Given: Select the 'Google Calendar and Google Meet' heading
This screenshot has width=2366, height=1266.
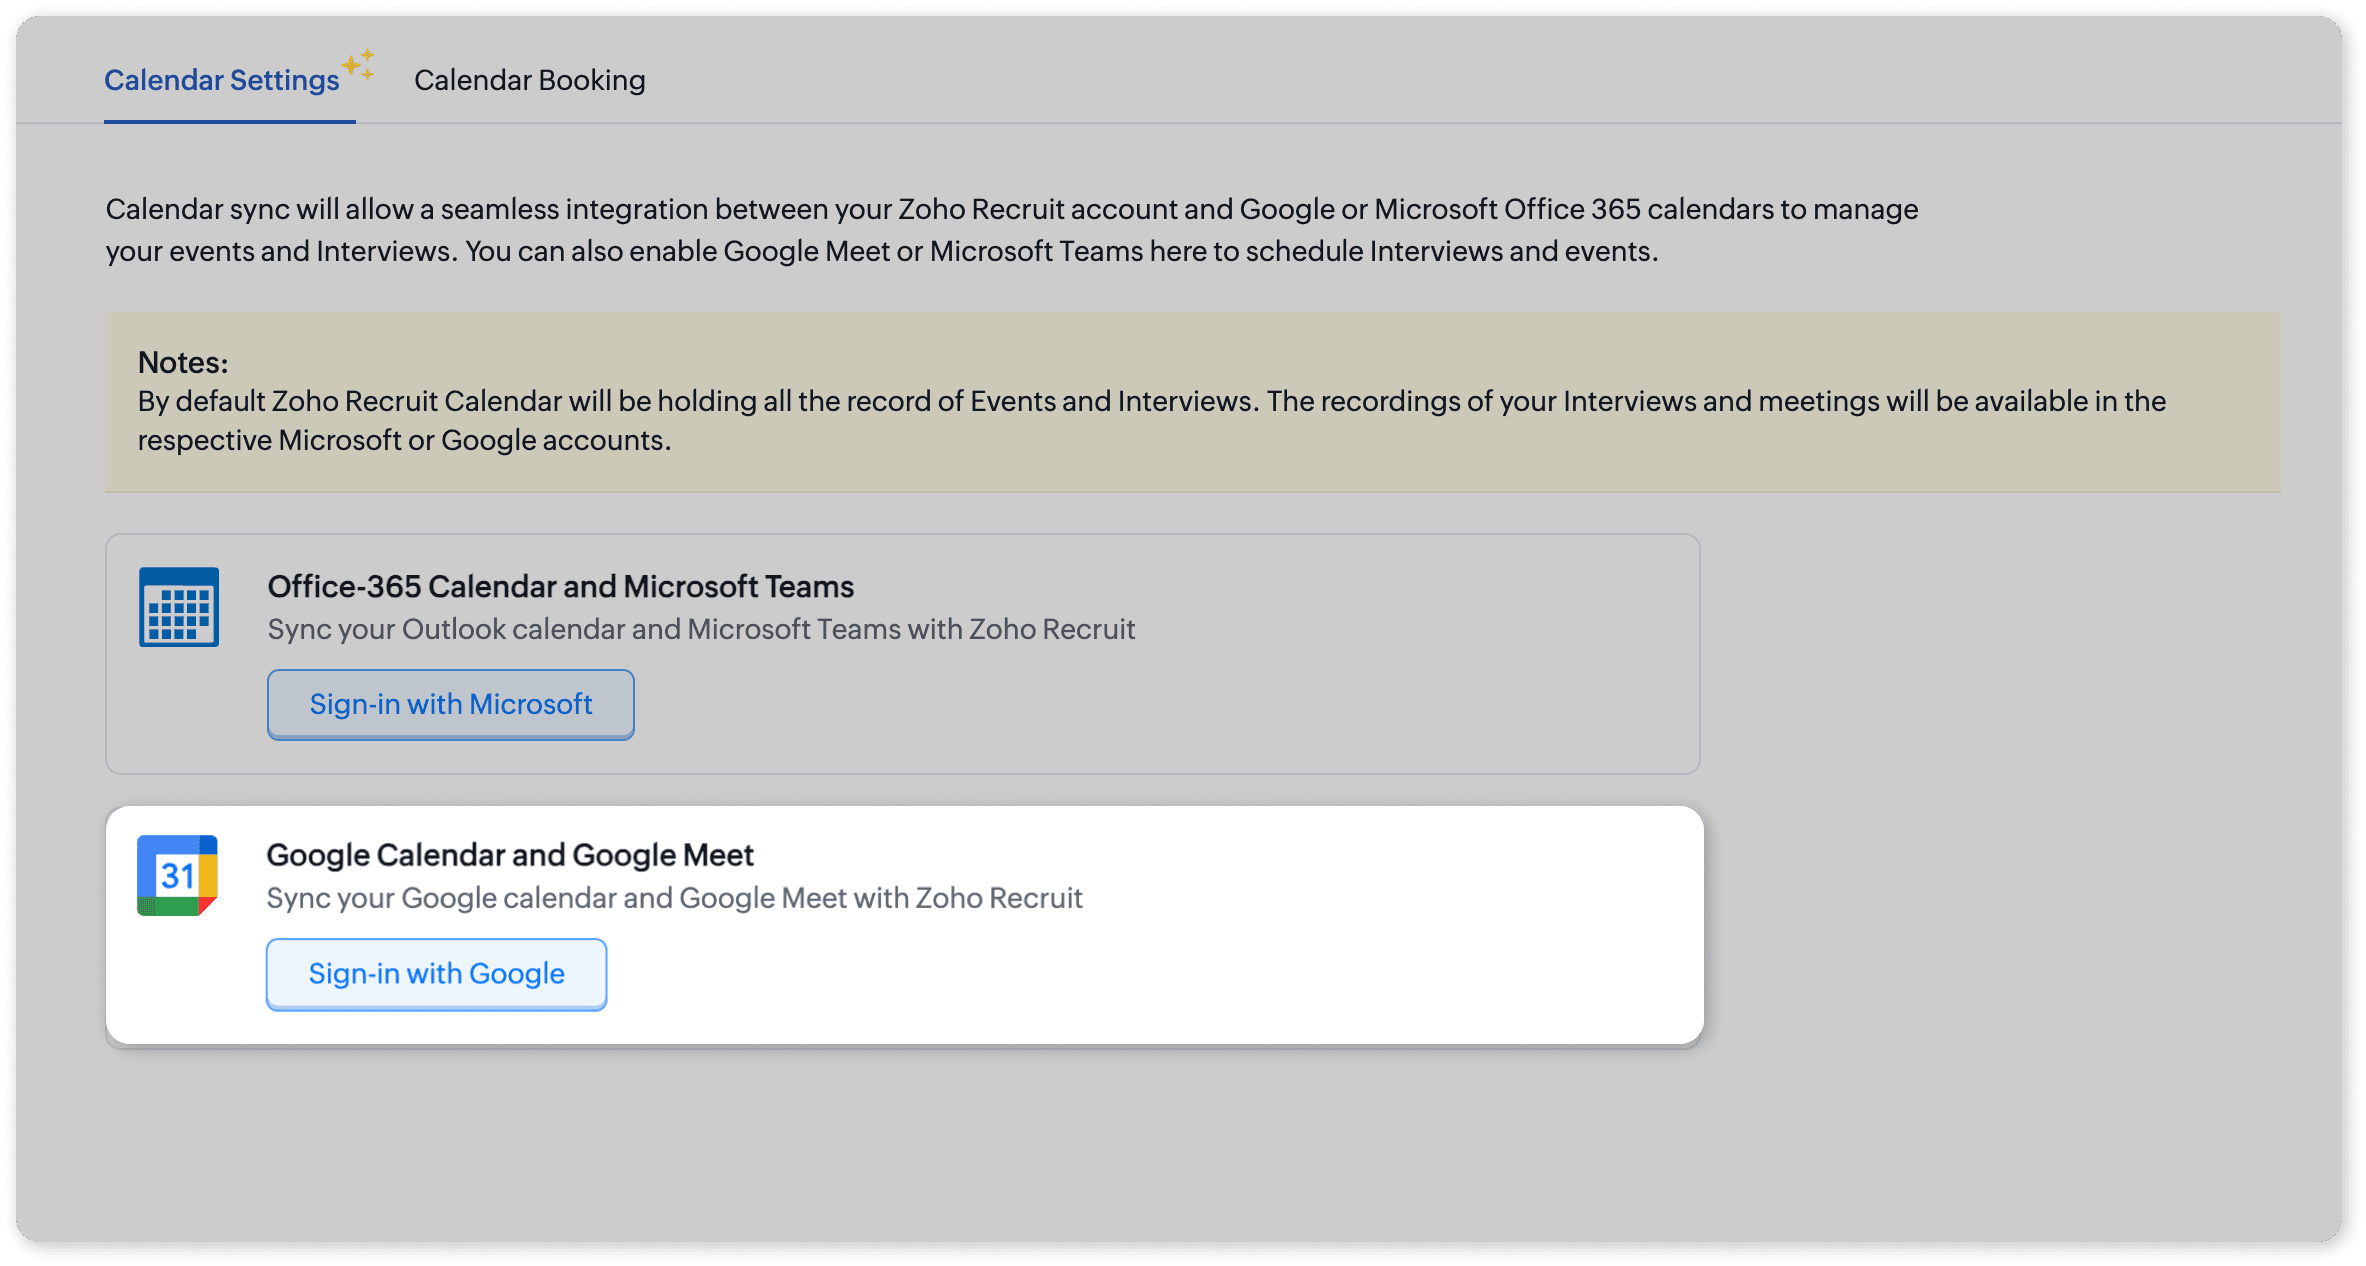Looking at the screenshot, I should pyautogui.click(x=510, y=855).
